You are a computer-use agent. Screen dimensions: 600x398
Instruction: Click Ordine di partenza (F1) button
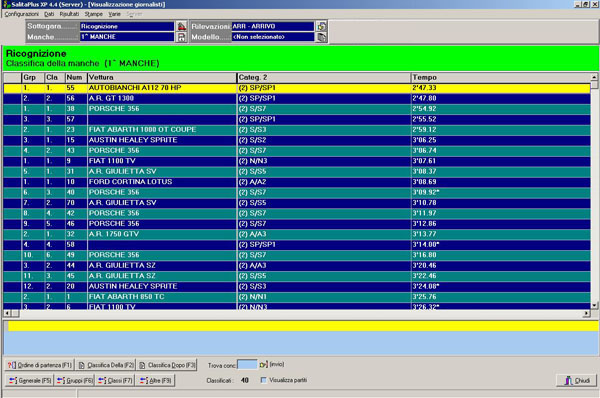pos(39,365)
